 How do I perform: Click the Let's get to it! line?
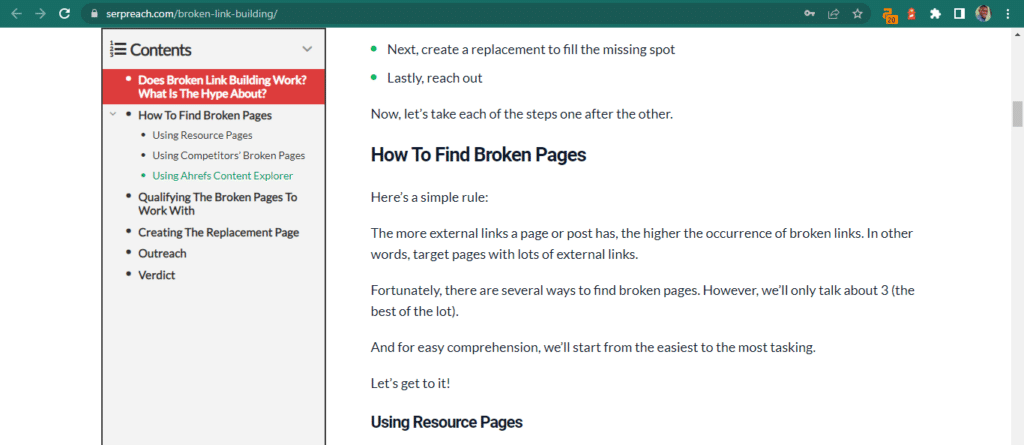pyautogui.click(x=410, y=383)
